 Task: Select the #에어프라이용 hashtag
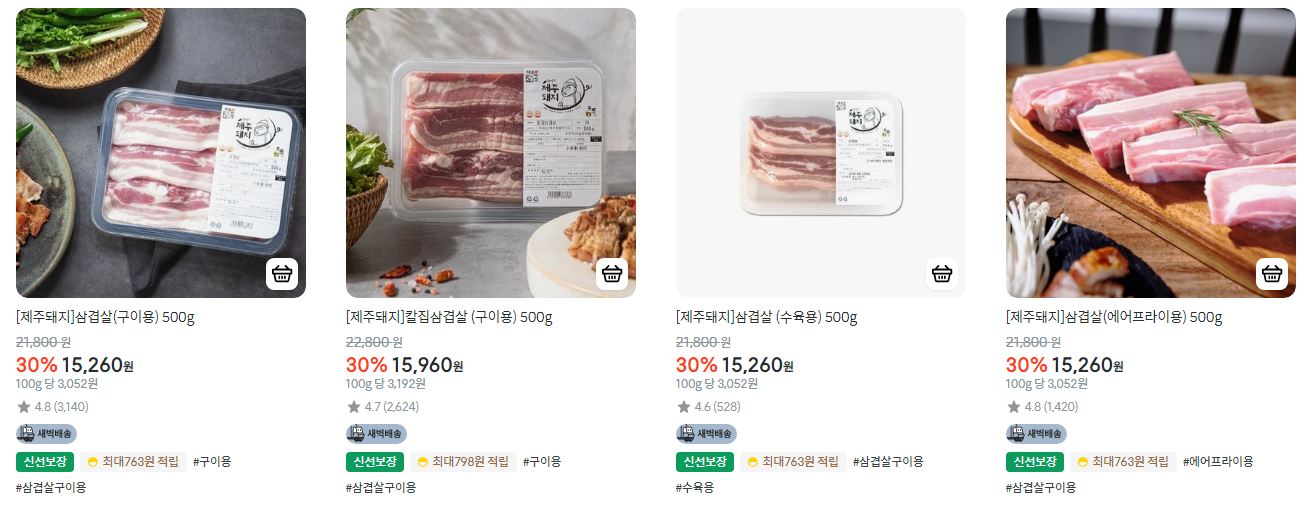(x=1218, y=462)
